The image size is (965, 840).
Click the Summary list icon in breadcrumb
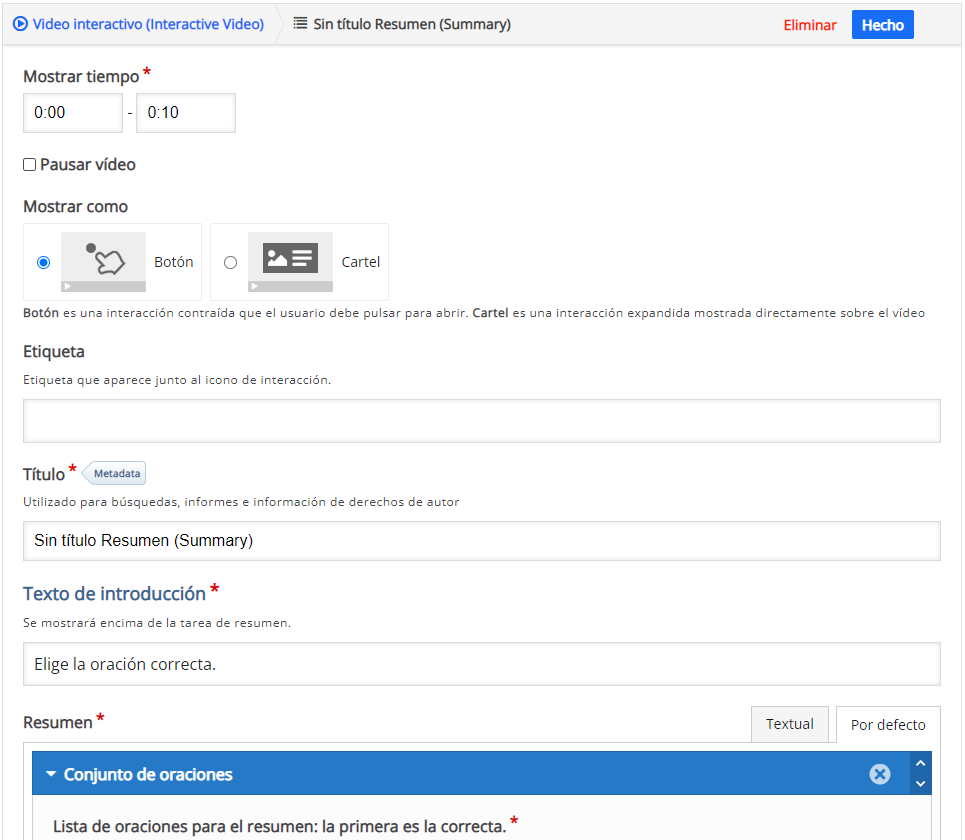tap(300, 24)
